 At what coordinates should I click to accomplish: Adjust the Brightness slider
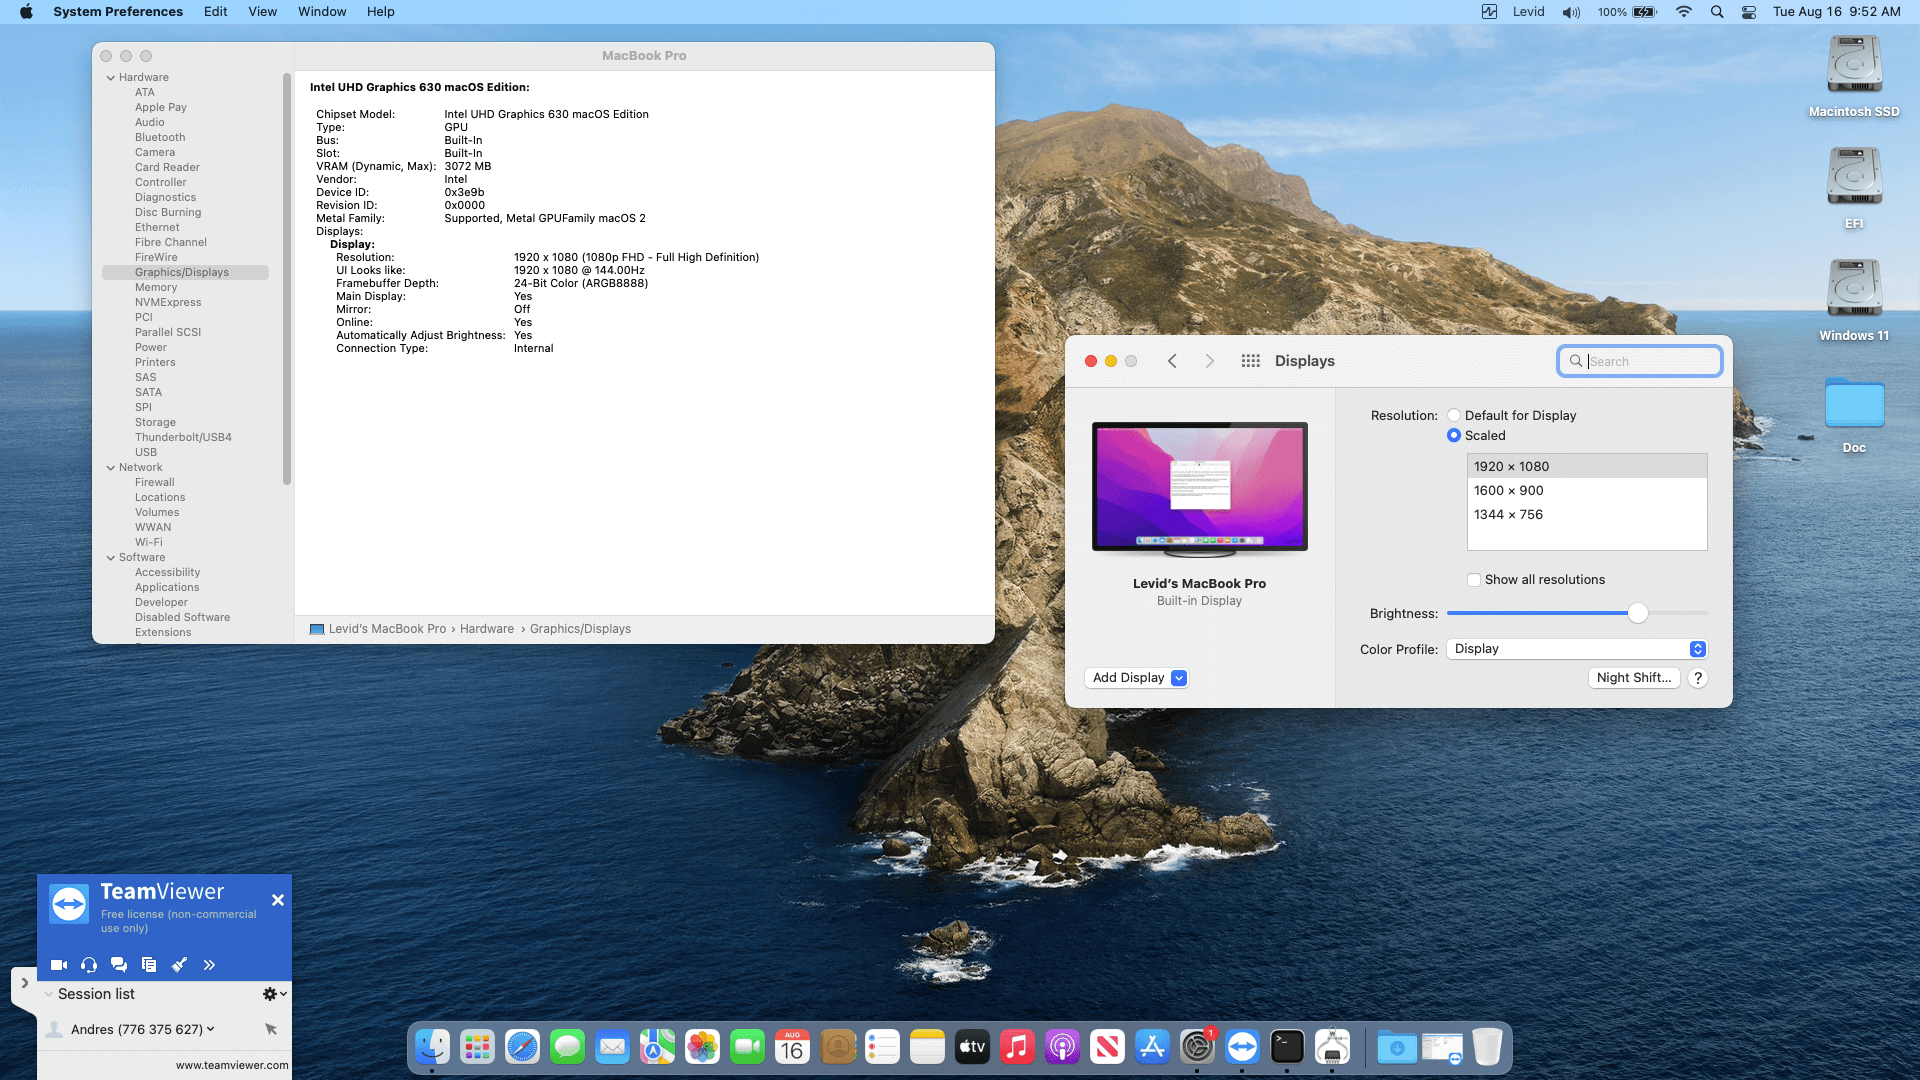(1637, 613)
